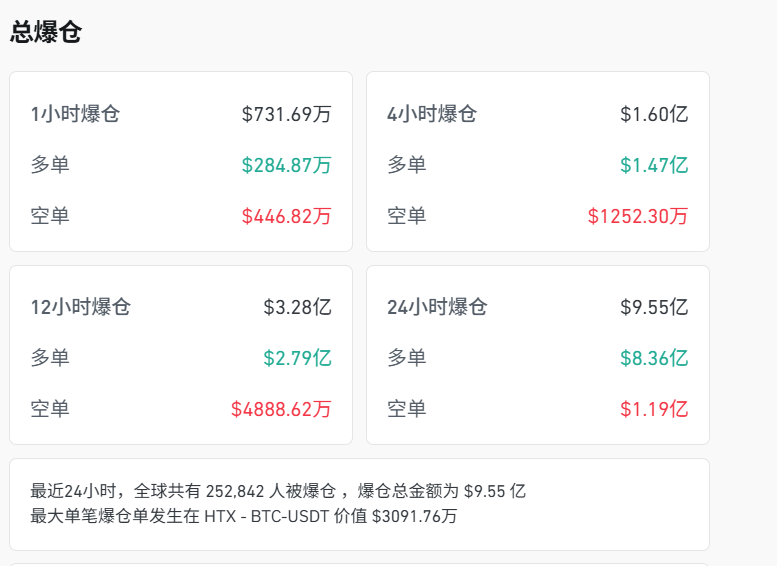Click 24-hour long value $8.36亿
777x566 pixels.
coord(654,358)
